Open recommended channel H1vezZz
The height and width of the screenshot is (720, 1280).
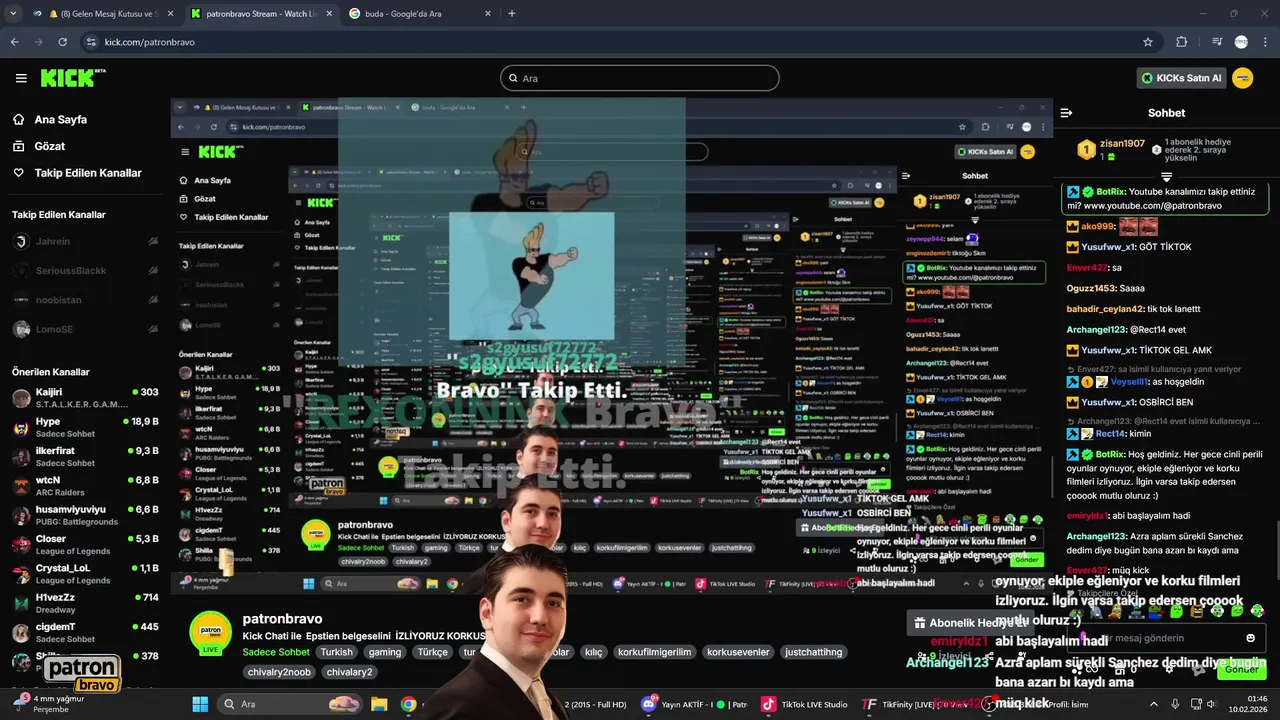point(85,603)
